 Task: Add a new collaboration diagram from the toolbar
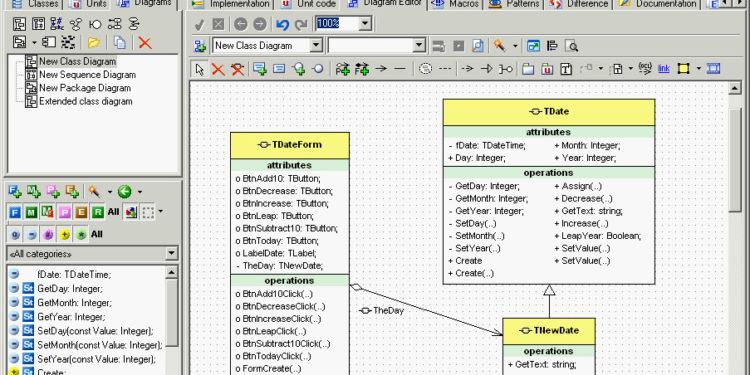[x=57, y=24]
